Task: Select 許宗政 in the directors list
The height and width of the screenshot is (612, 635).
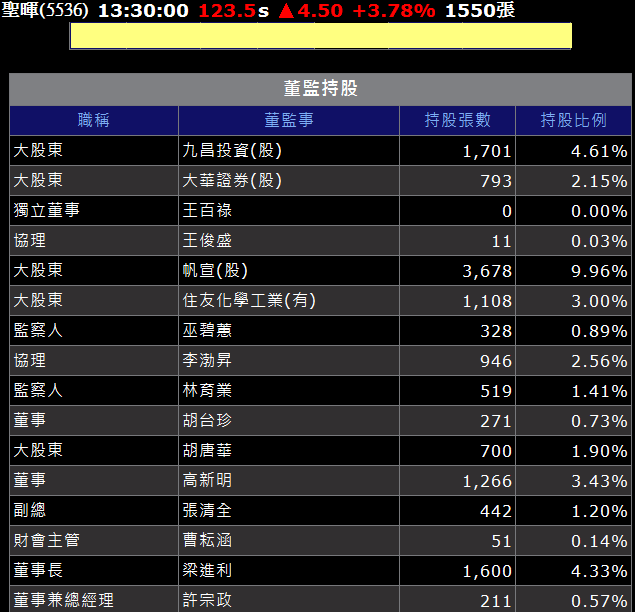Action: click(207, 600)
